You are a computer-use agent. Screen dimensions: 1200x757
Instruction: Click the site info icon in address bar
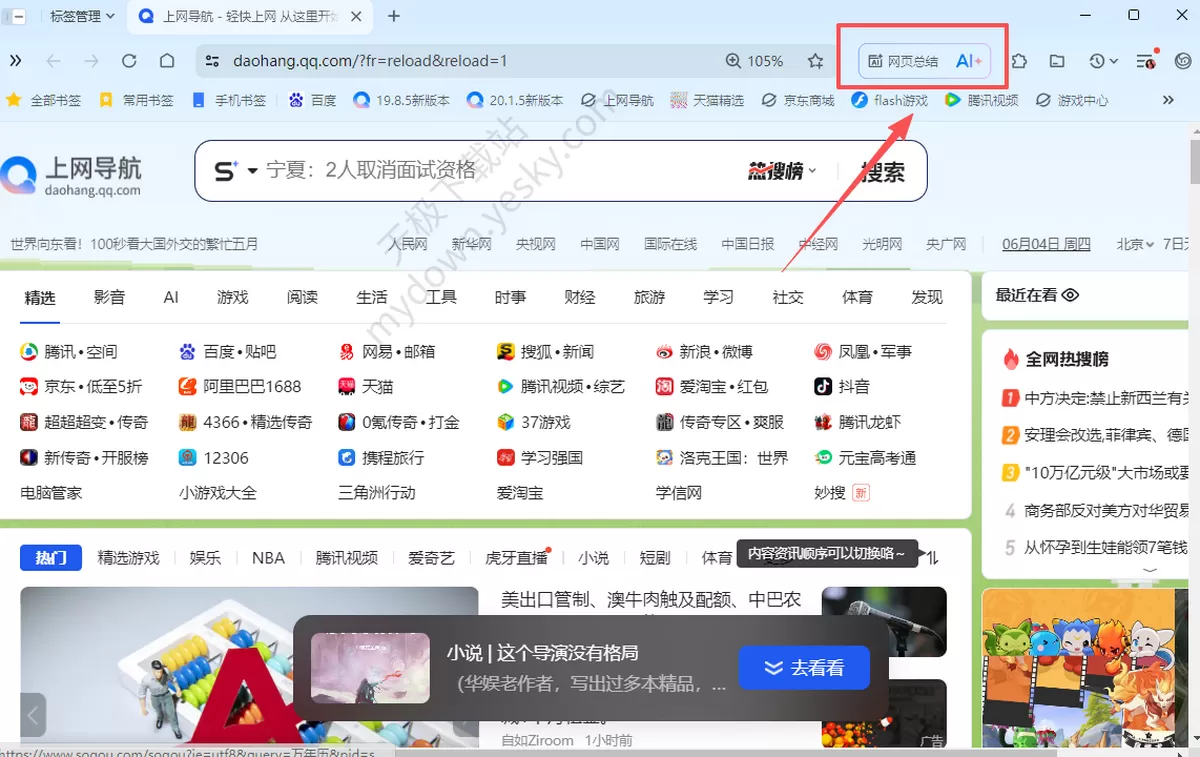click(x=212, y=61)
